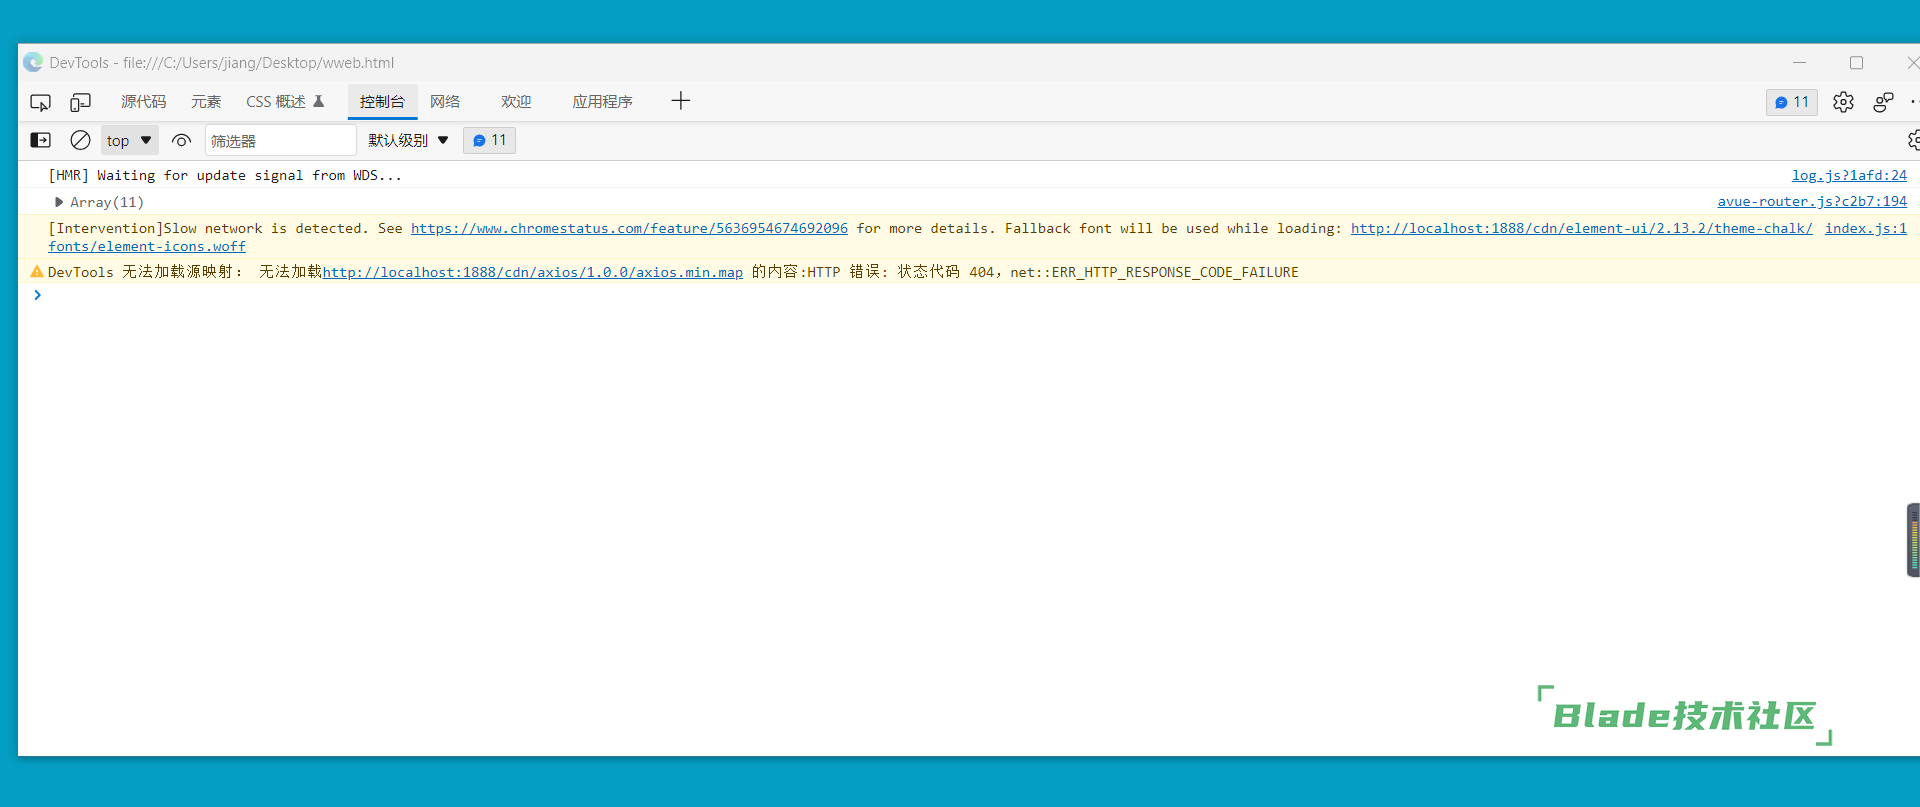Open DevTools settings gear icon
The height and width of the screenshot is (807, 1920).
point(1843,102)
